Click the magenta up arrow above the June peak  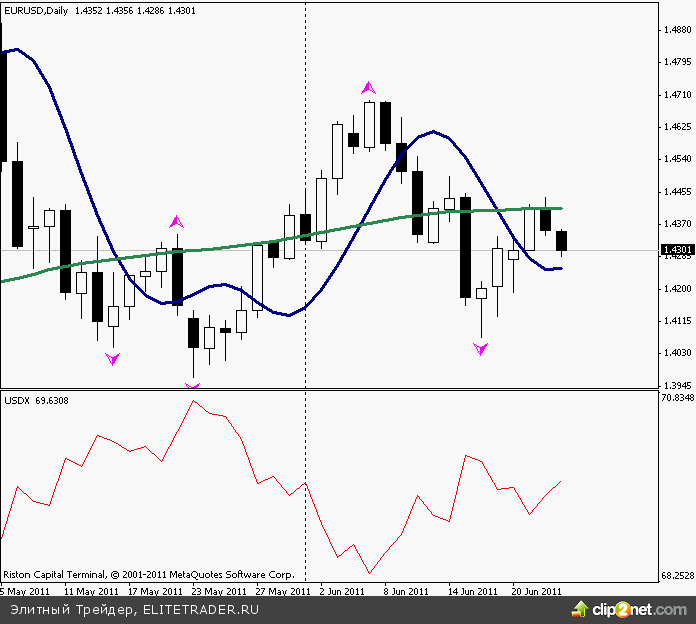click(x=369, y=87)
